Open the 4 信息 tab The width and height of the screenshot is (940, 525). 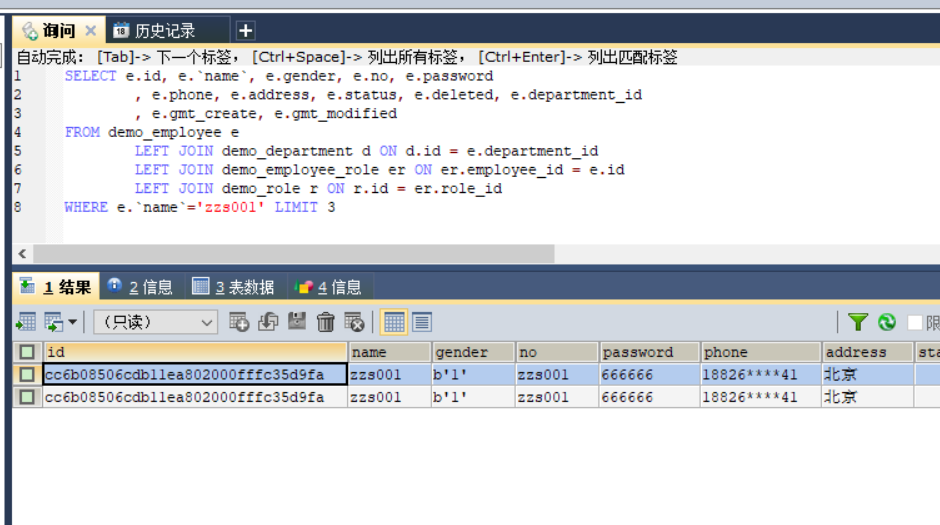[x=329, y=287]
